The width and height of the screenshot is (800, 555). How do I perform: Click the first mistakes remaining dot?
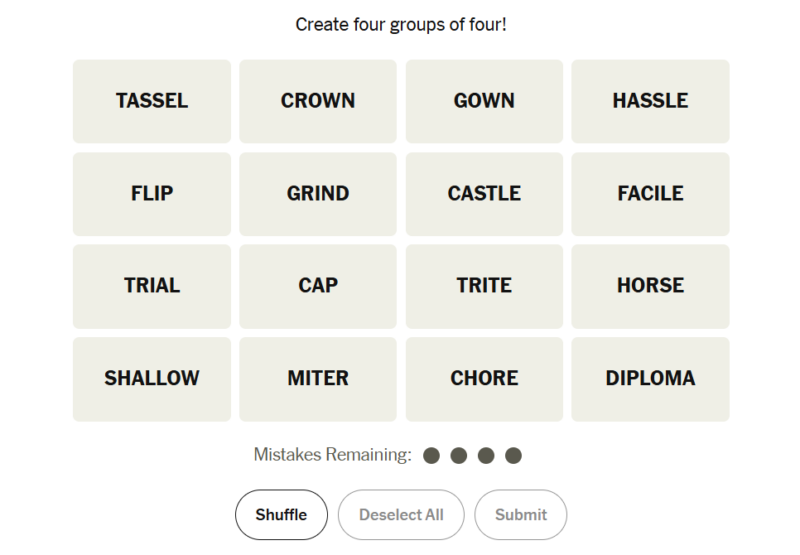click(x=432, y=456)
